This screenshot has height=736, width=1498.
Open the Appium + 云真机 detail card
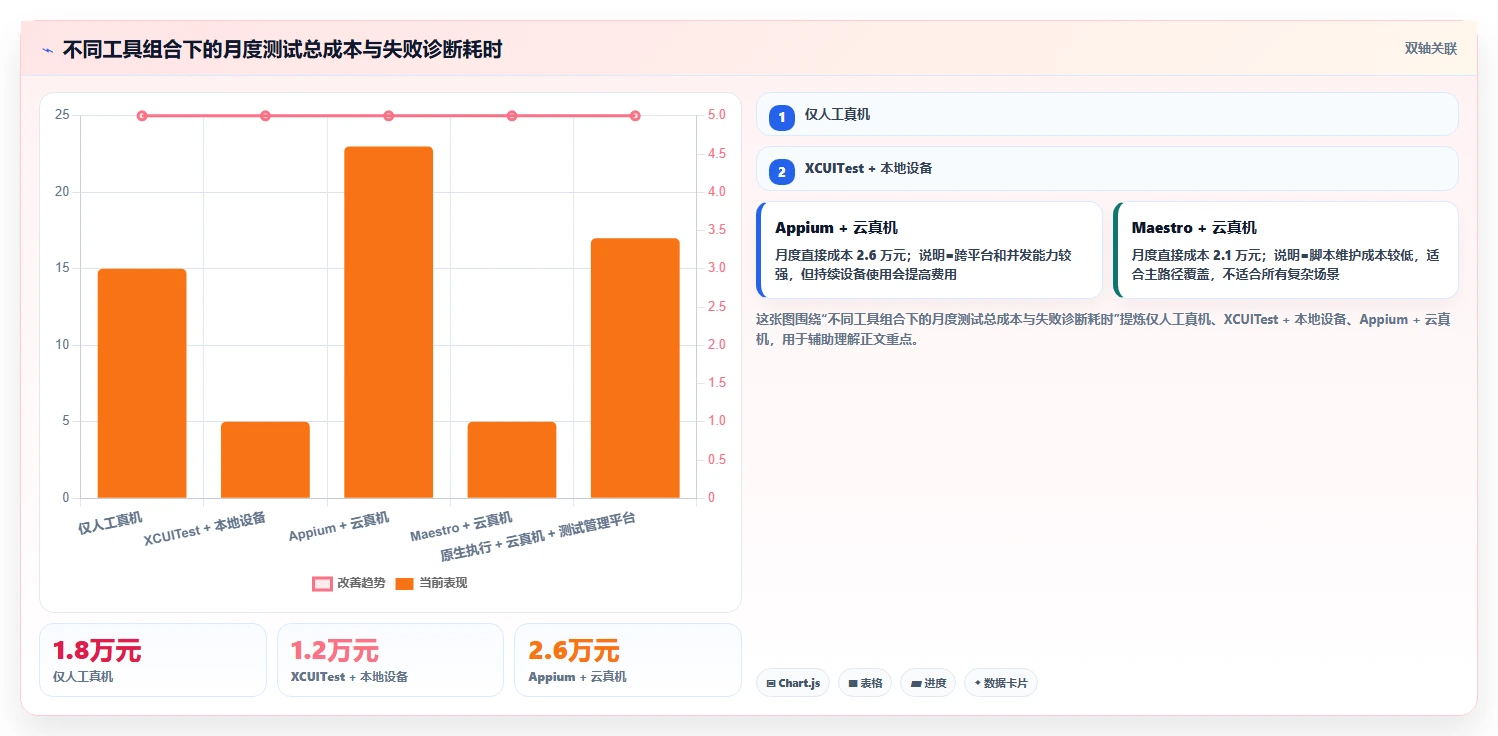(x=929, y=250)
